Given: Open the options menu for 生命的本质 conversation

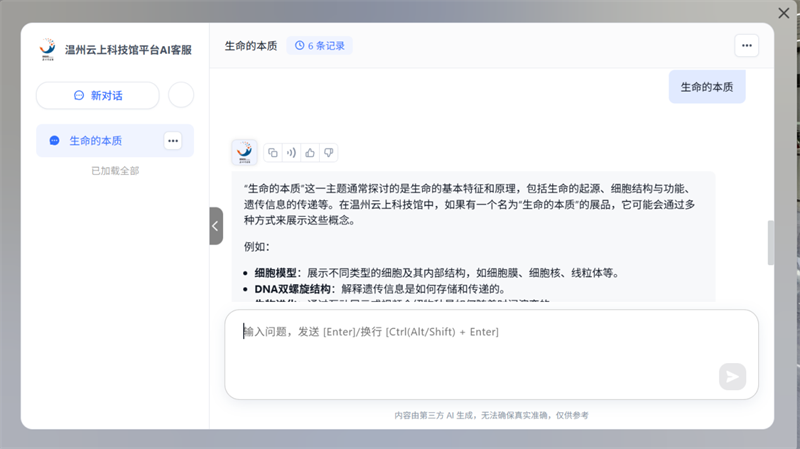Looking at the screenshot, I should (173, 141).
